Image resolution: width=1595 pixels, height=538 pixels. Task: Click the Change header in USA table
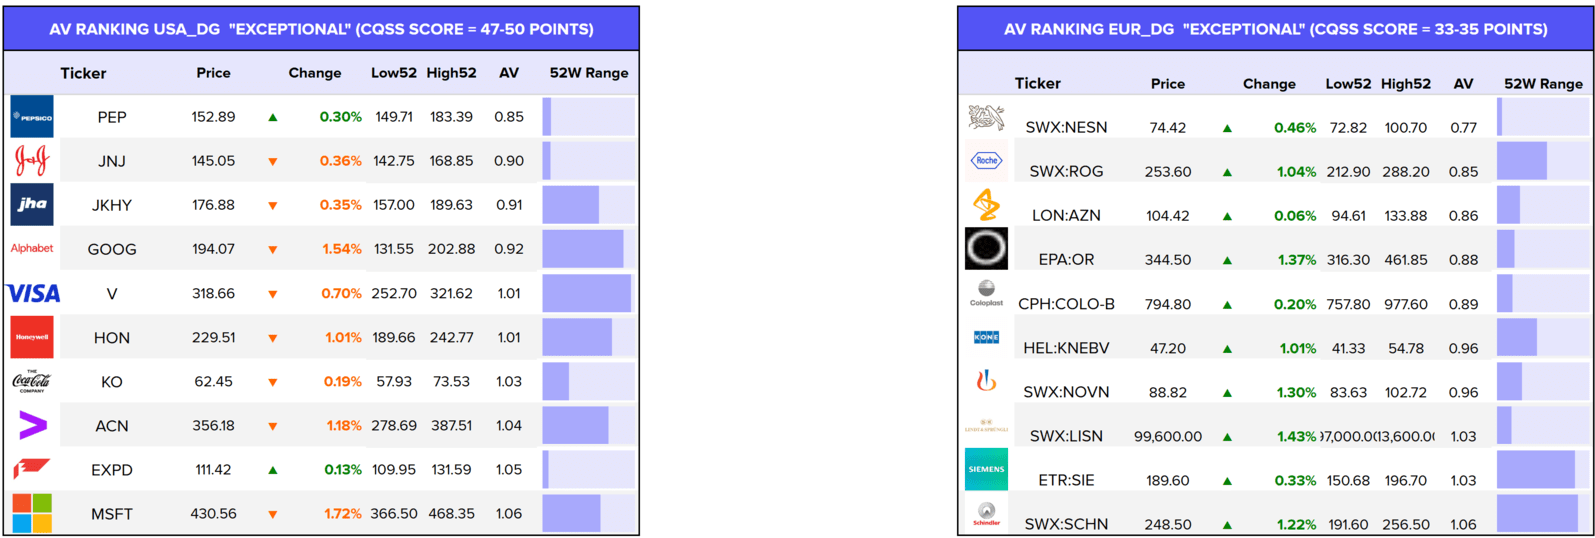click(x=315, y=73)
